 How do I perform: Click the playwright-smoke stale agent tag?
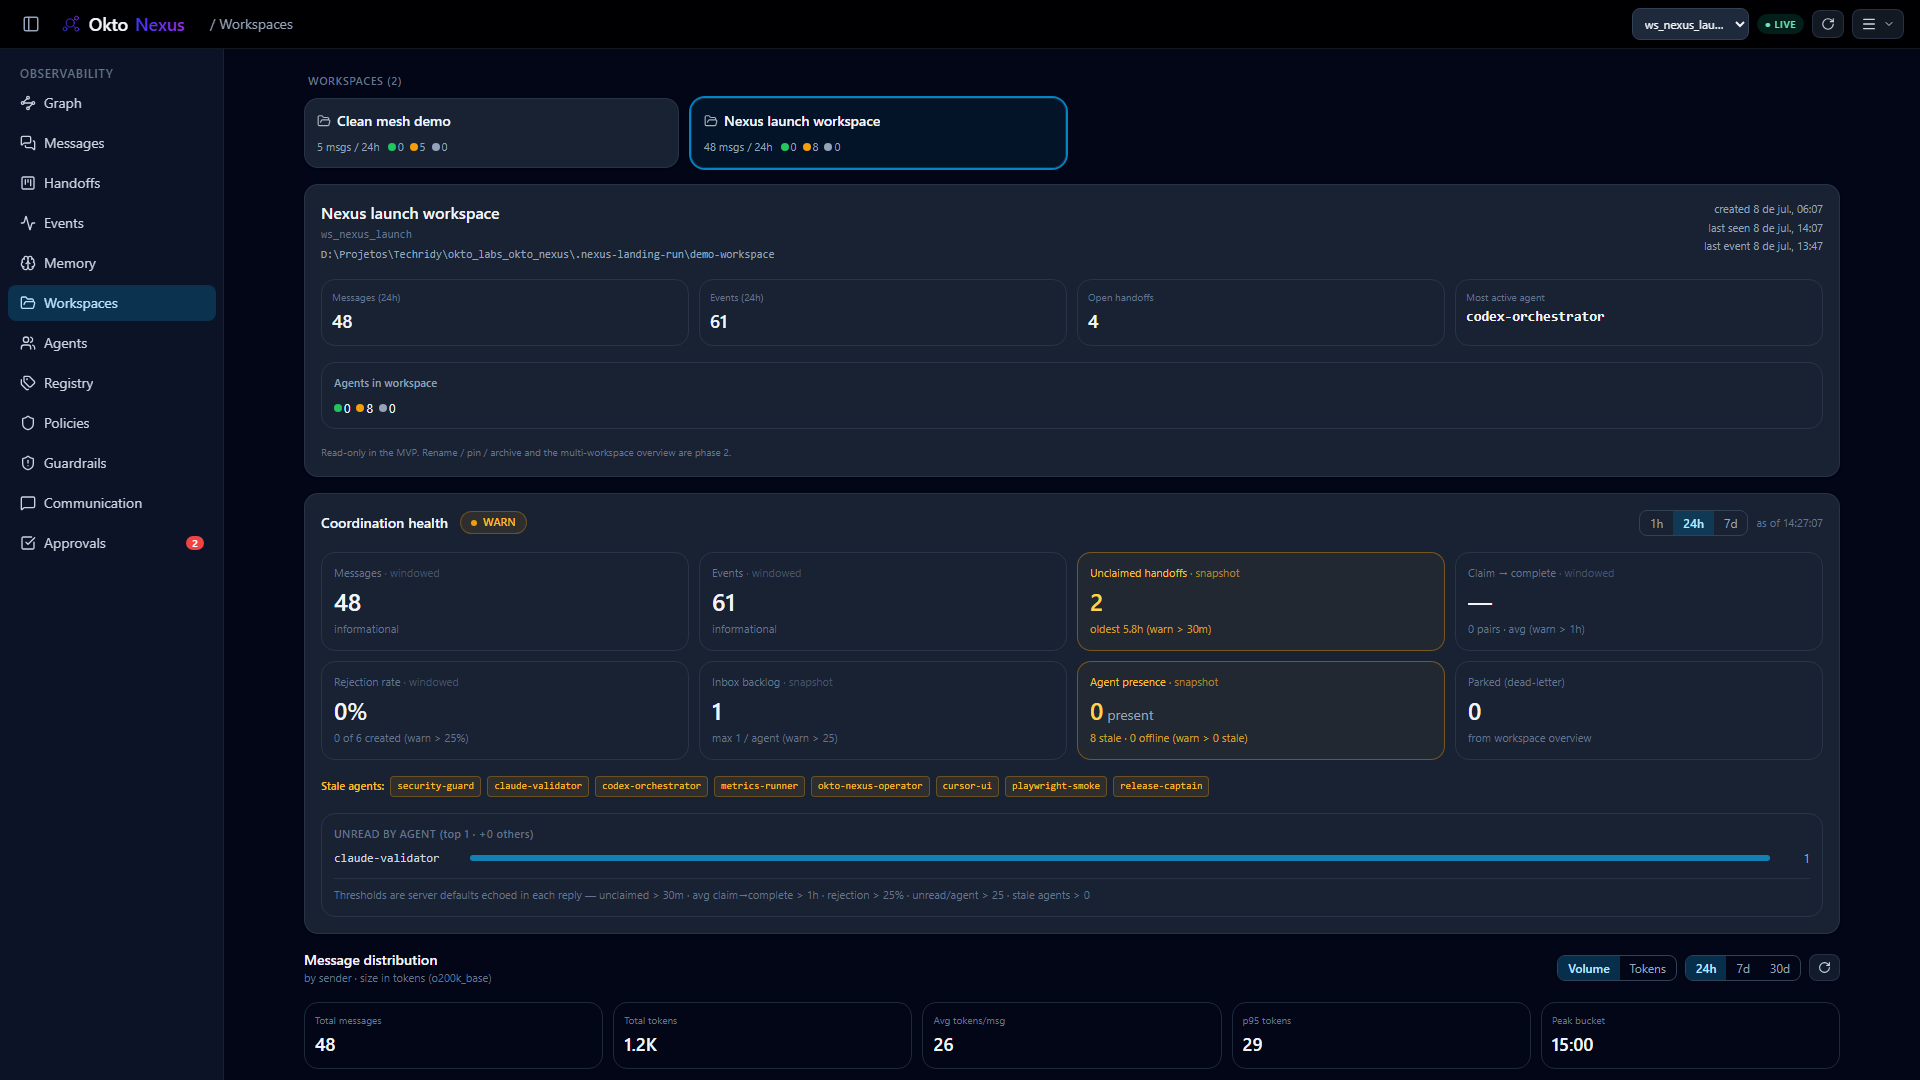pyautogui.click(x=1056, y=786)
